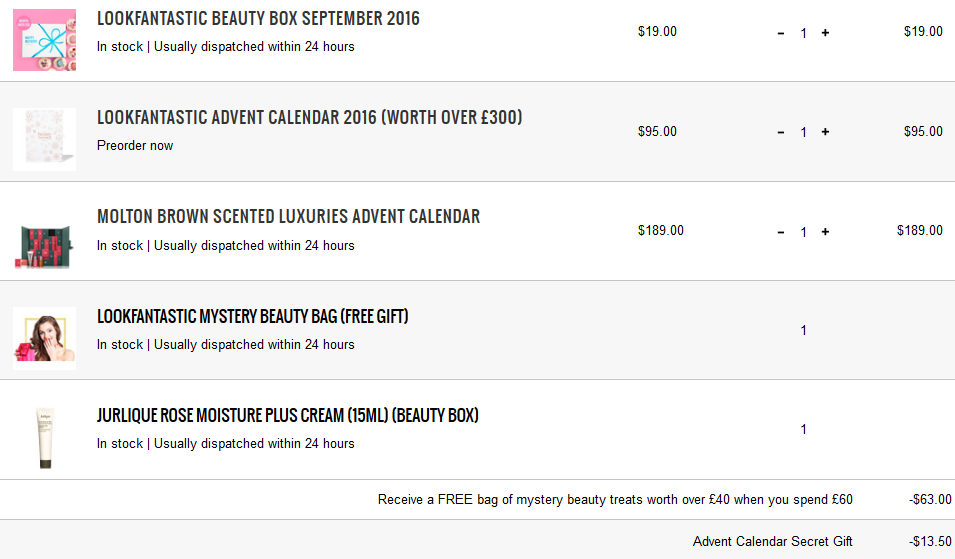Open Lookfantastic Advent Calendar 2016 title link

click(x=309, y=118)
